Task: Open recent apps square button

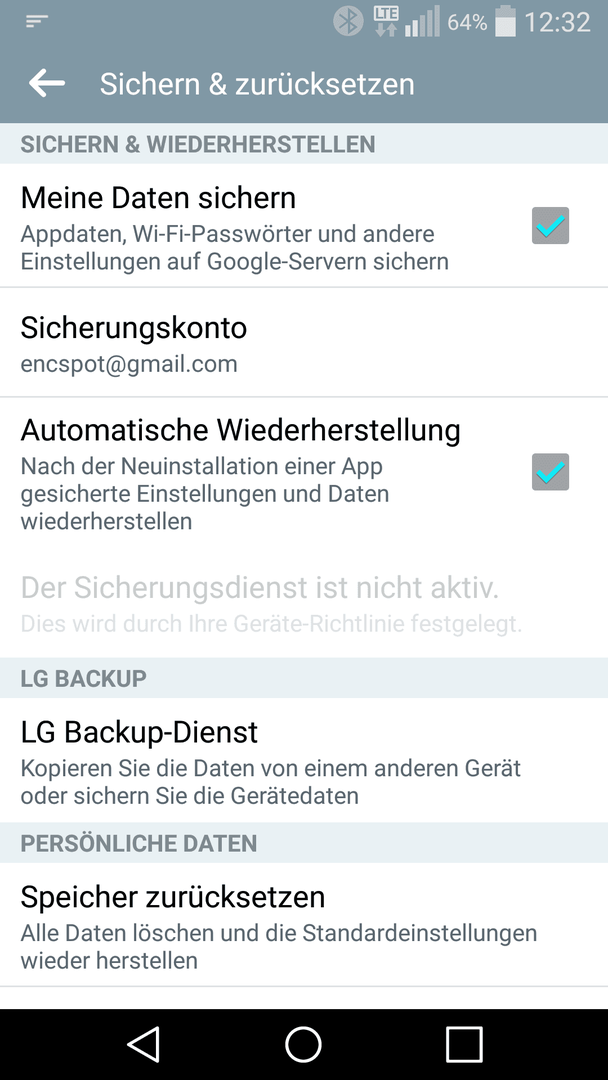Action: [x=463, y=1044]
